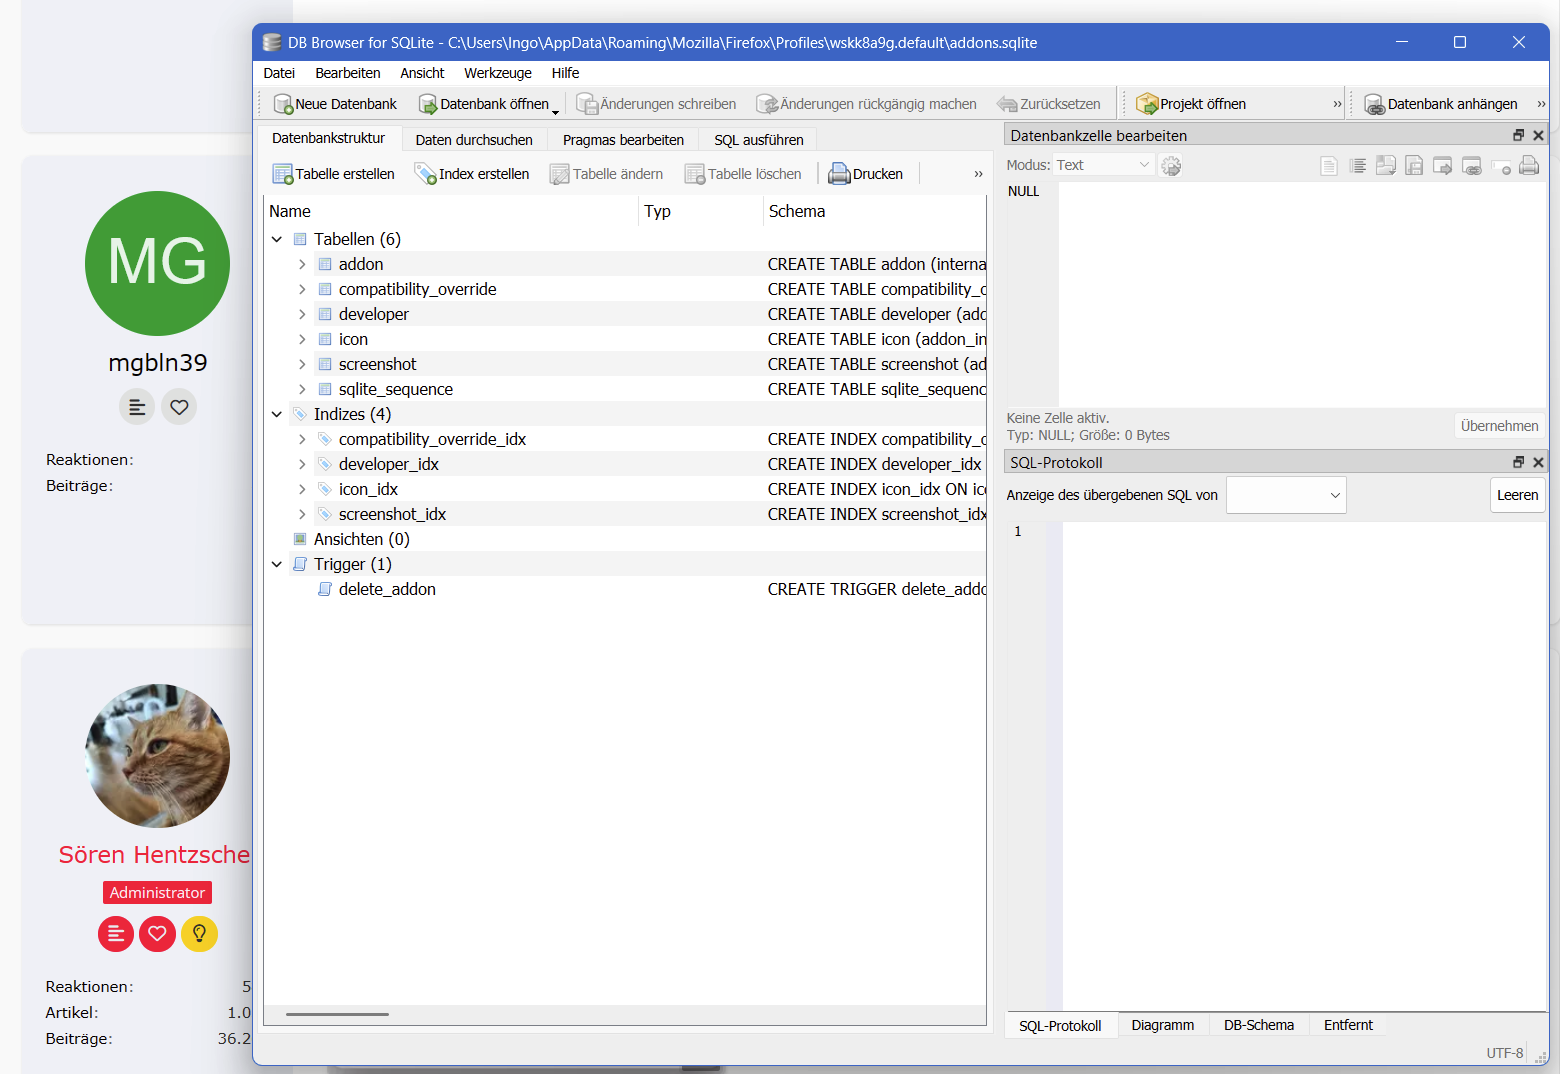Click the Leeren button
The image size is (1560, 1074).
coord(1517,495)
